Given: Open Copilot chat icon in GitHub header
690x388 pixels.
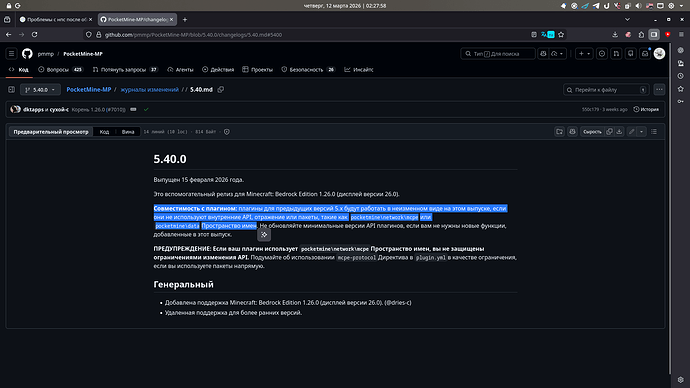Looking at the screenshot, I should click(x=543, y=54).
